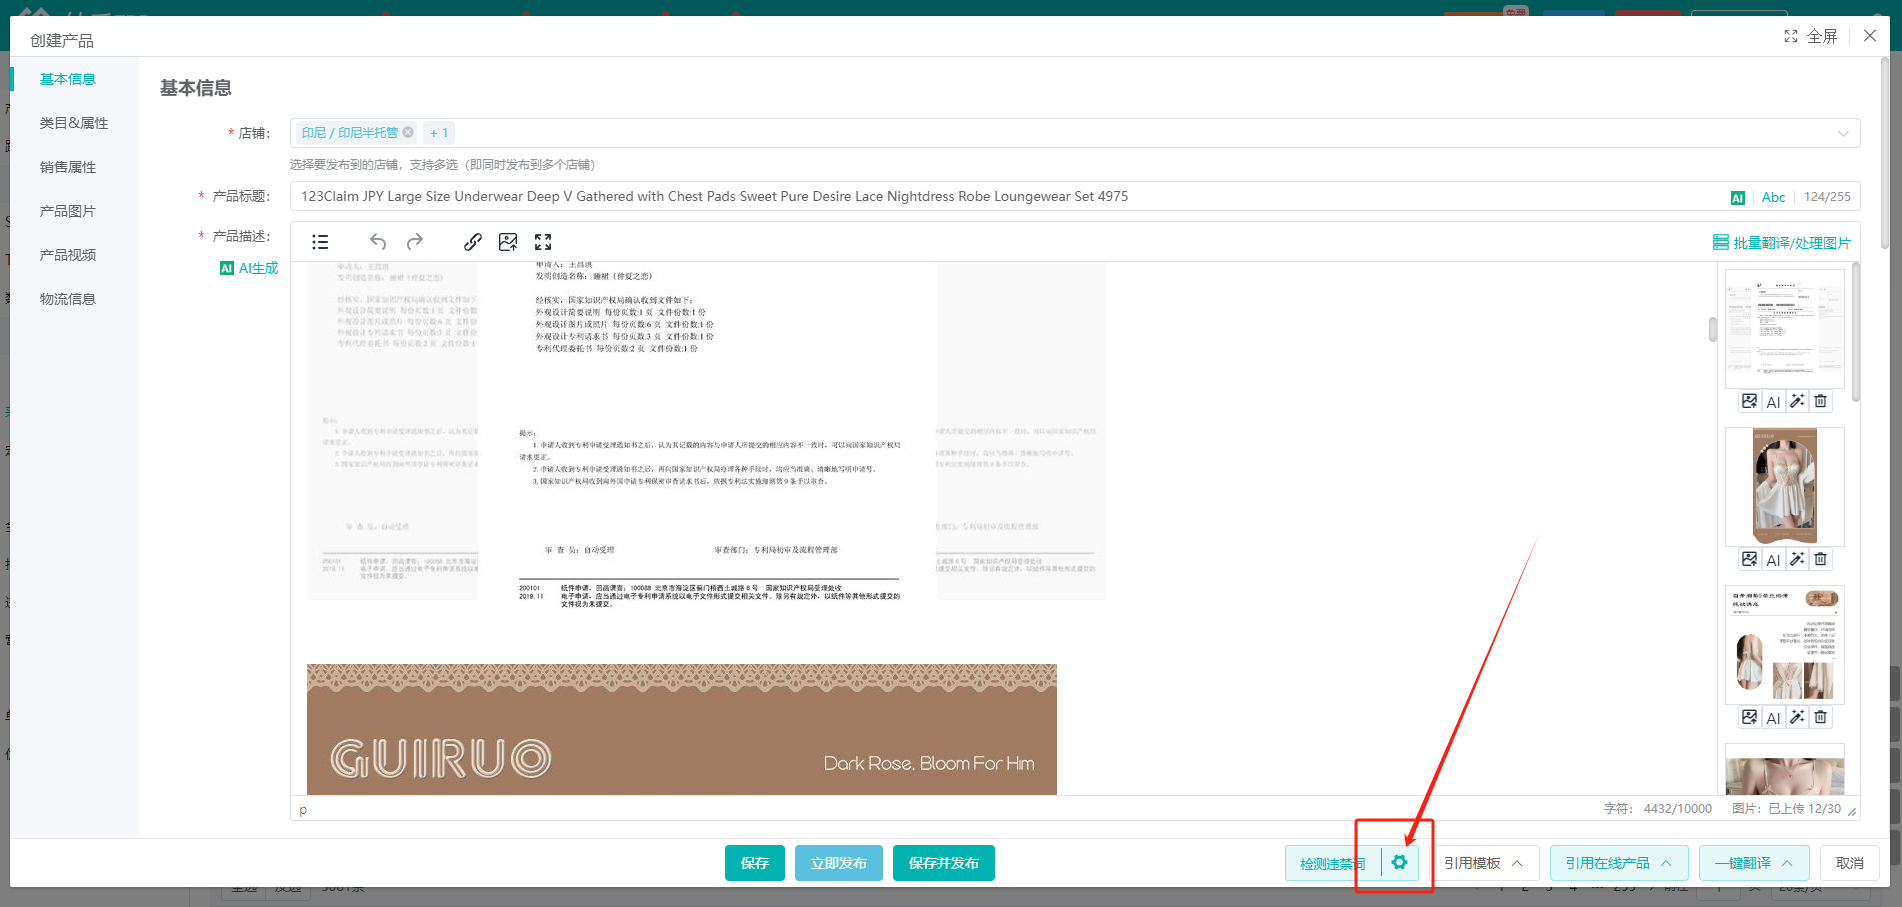Click the GUIRUO banner image in editor
Screen dimensions: 1902x907
(682, 729)
